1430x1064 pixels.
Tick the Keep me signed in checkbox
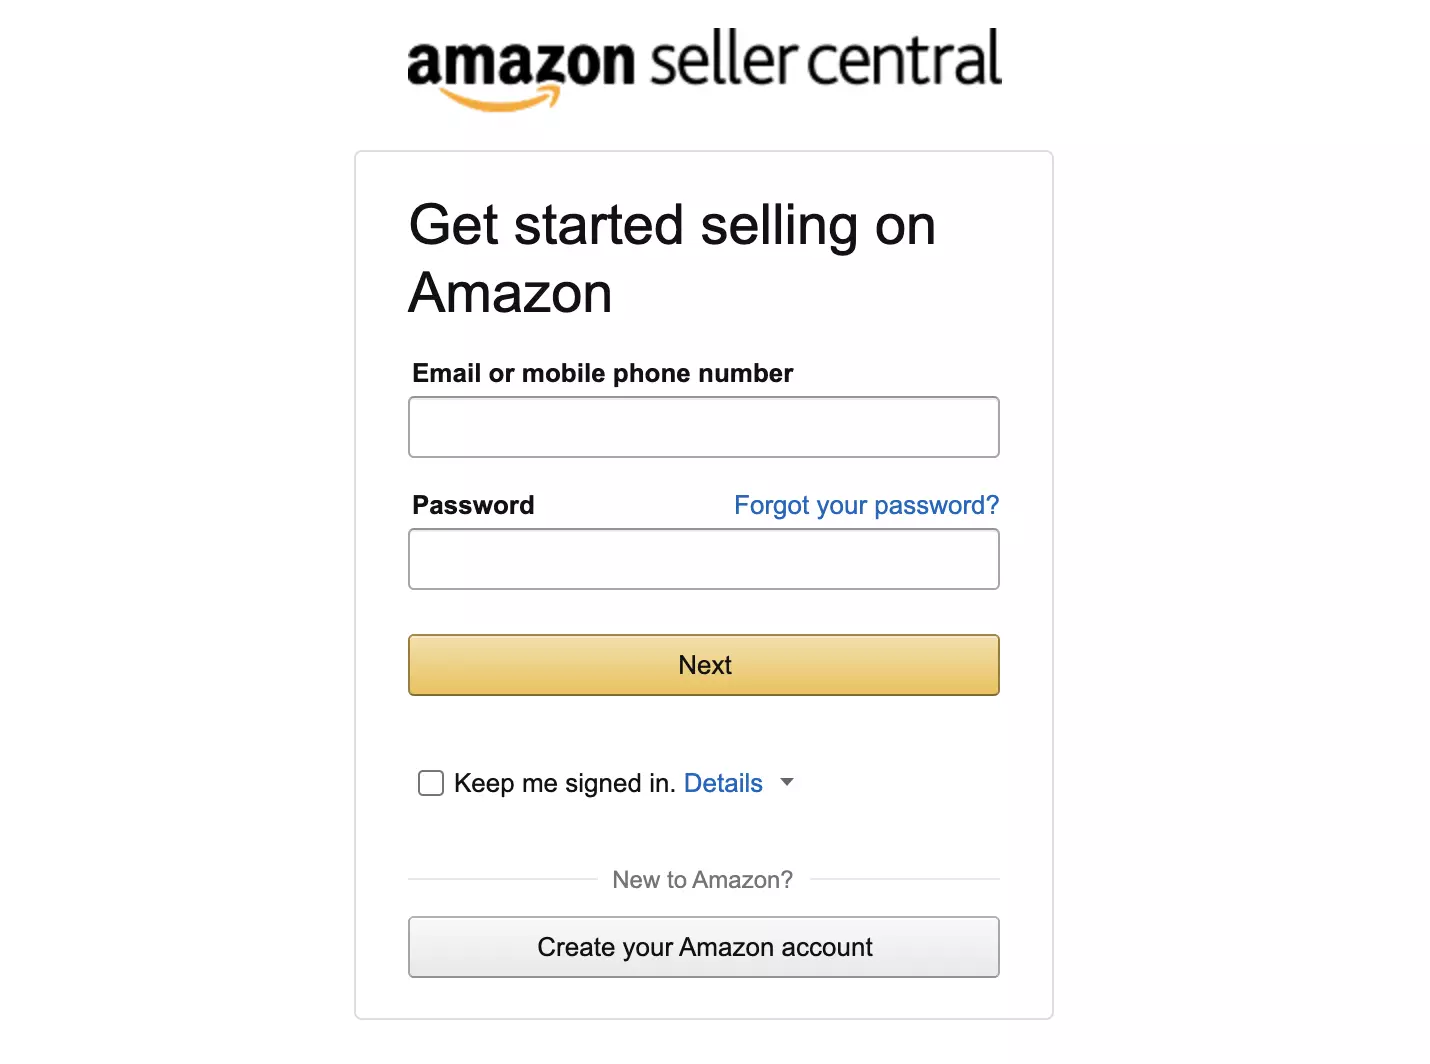coord(431,783)
